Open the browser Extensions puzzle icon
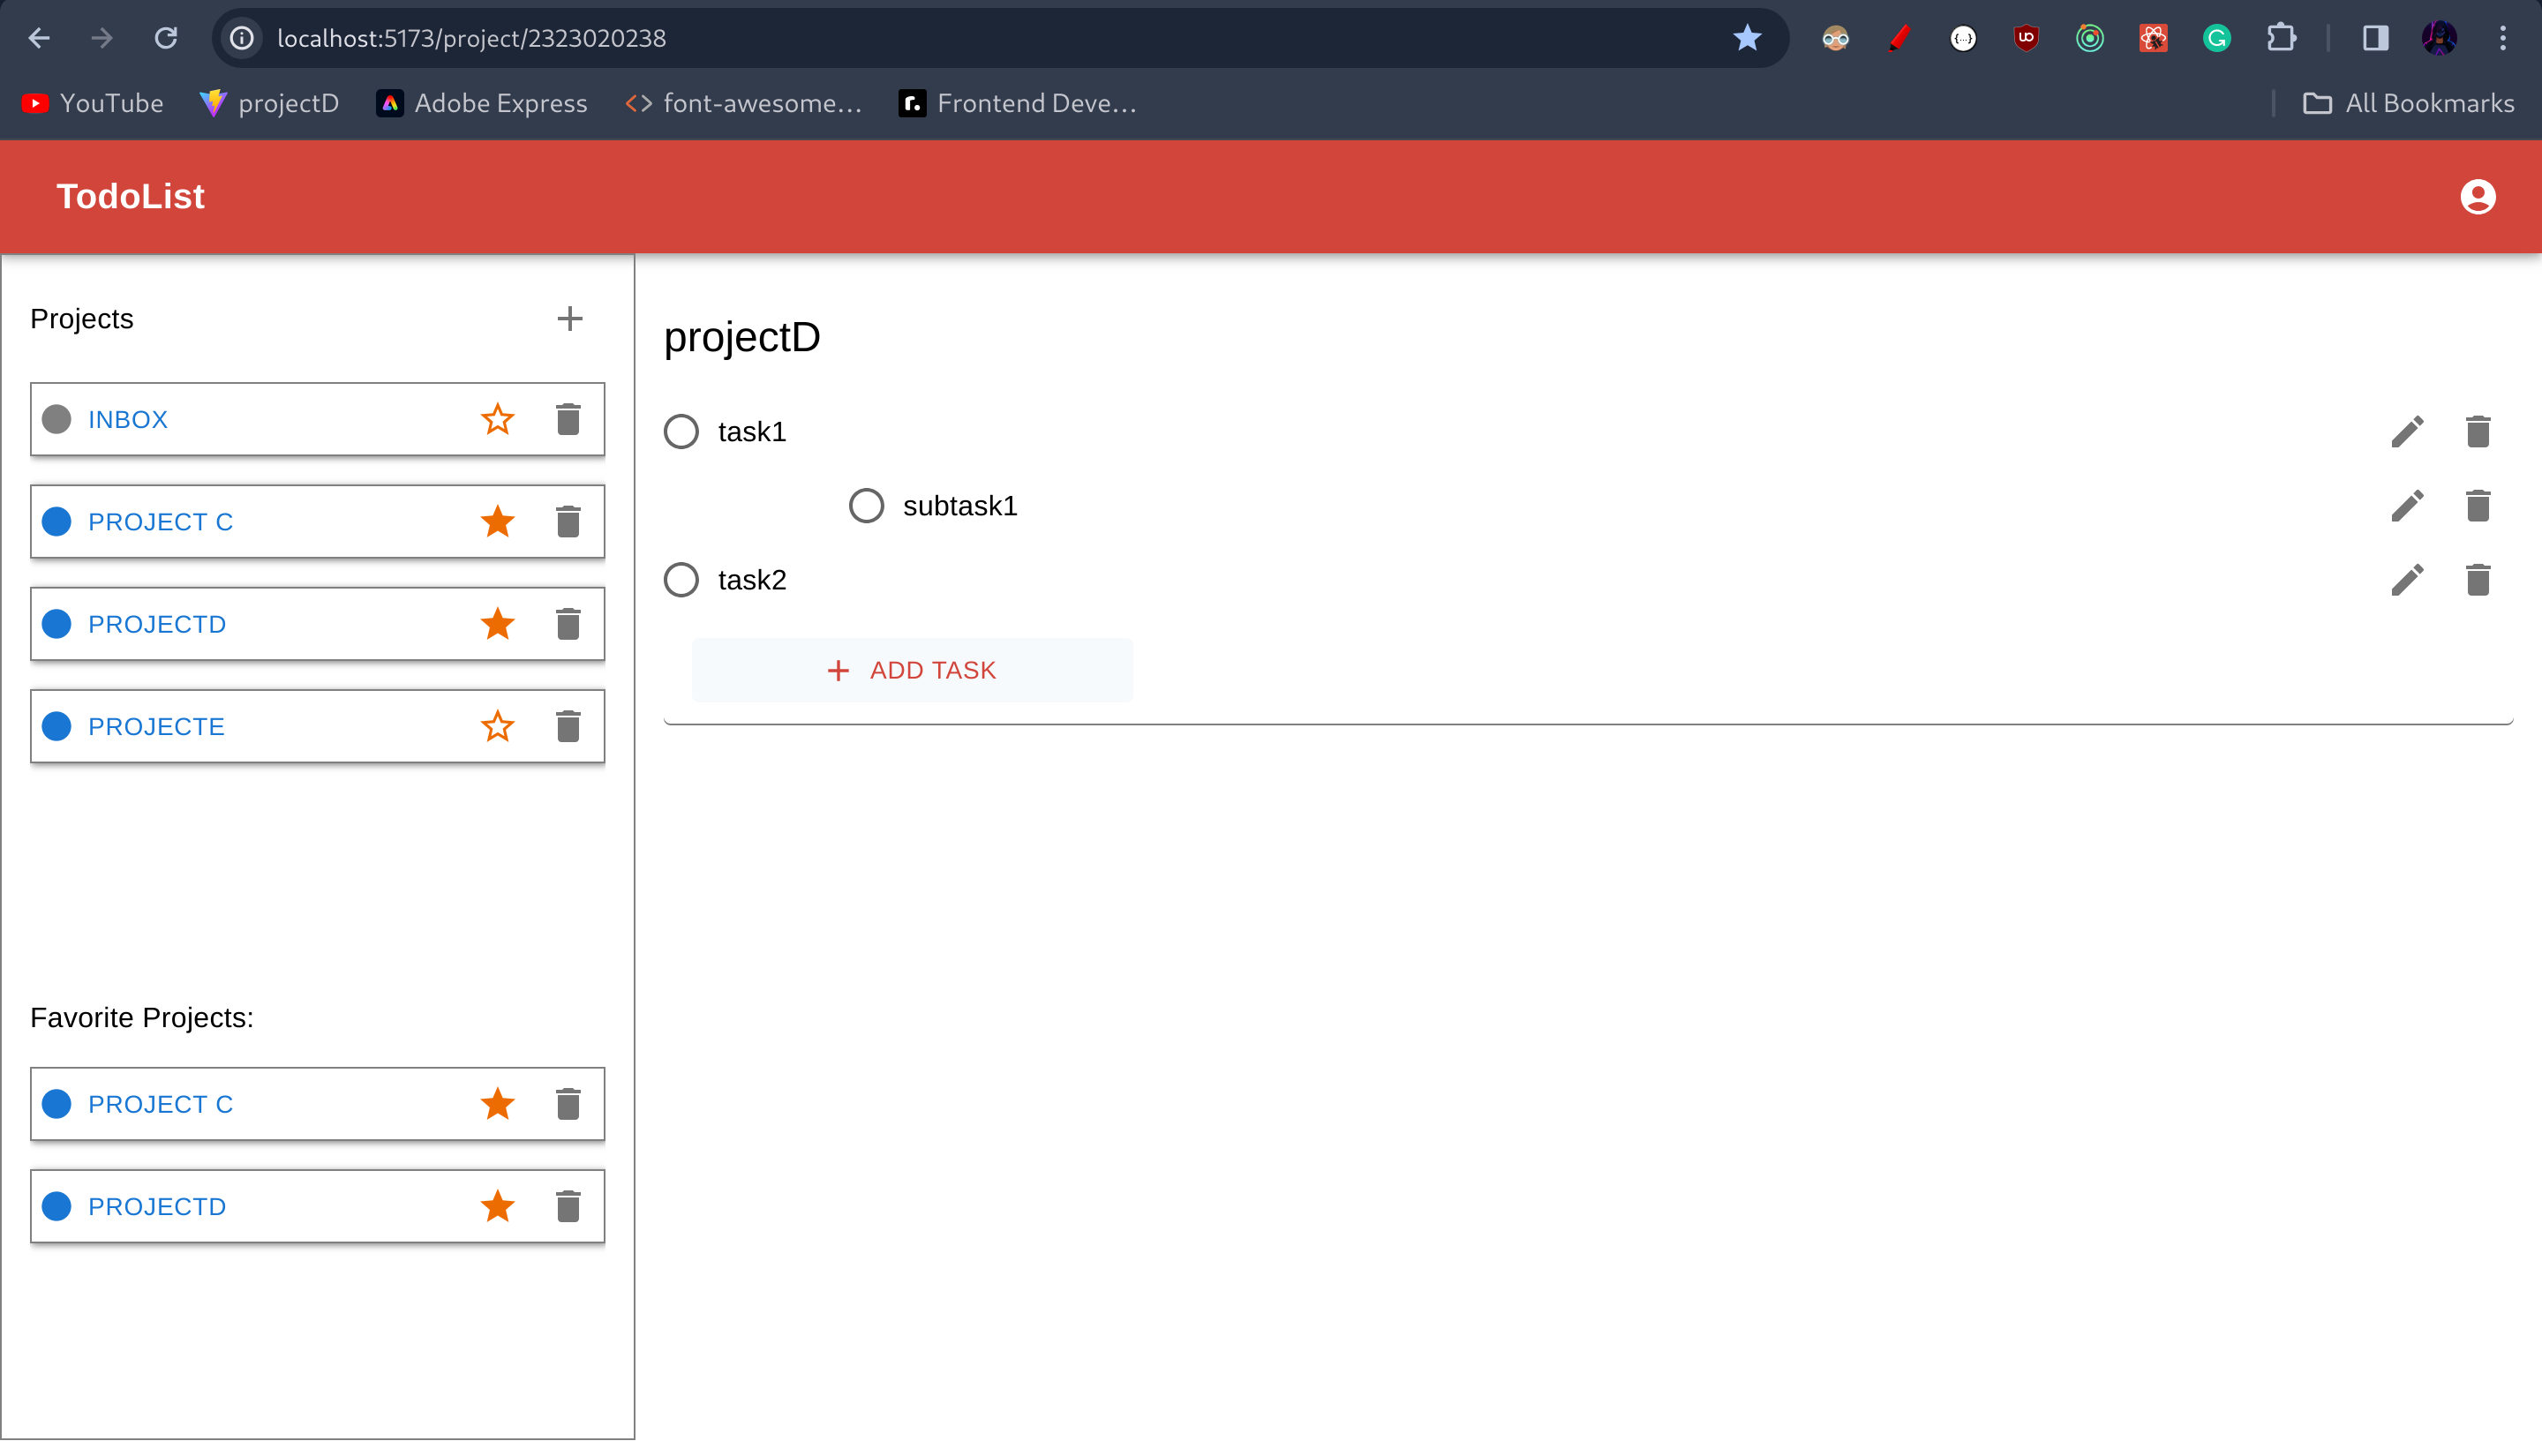2542x1456 pixels. click(x=2281, y=38)
